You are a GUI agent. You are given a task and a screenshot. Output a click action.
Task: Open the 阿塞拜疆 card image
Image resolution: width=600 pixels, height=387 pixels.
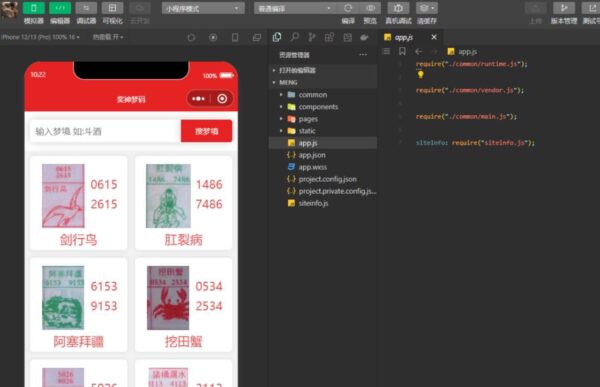(63, 297)
